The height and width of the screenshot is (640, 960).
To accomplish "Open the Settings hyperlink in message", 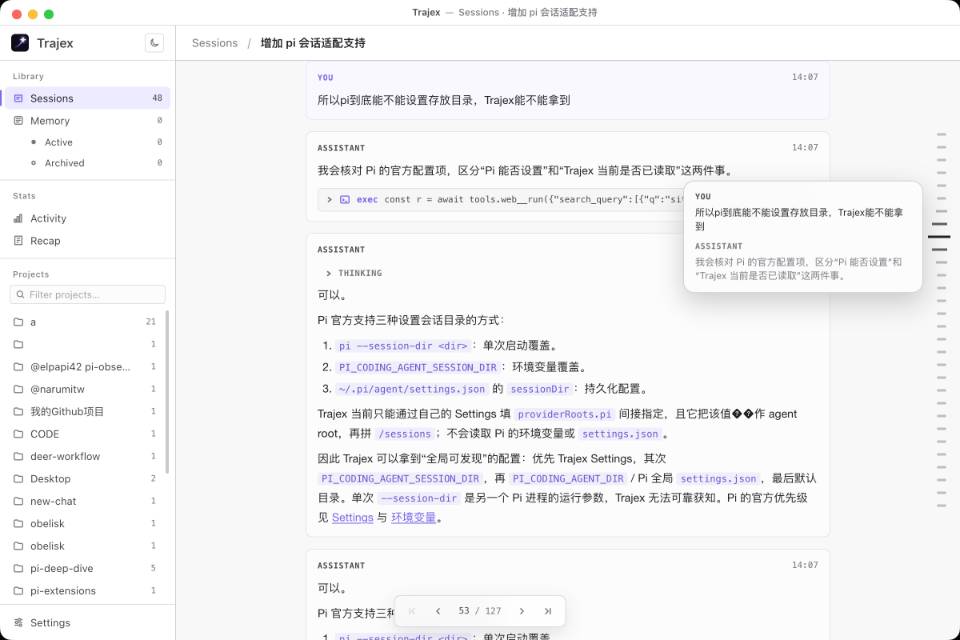I will (x=353, y=518).
